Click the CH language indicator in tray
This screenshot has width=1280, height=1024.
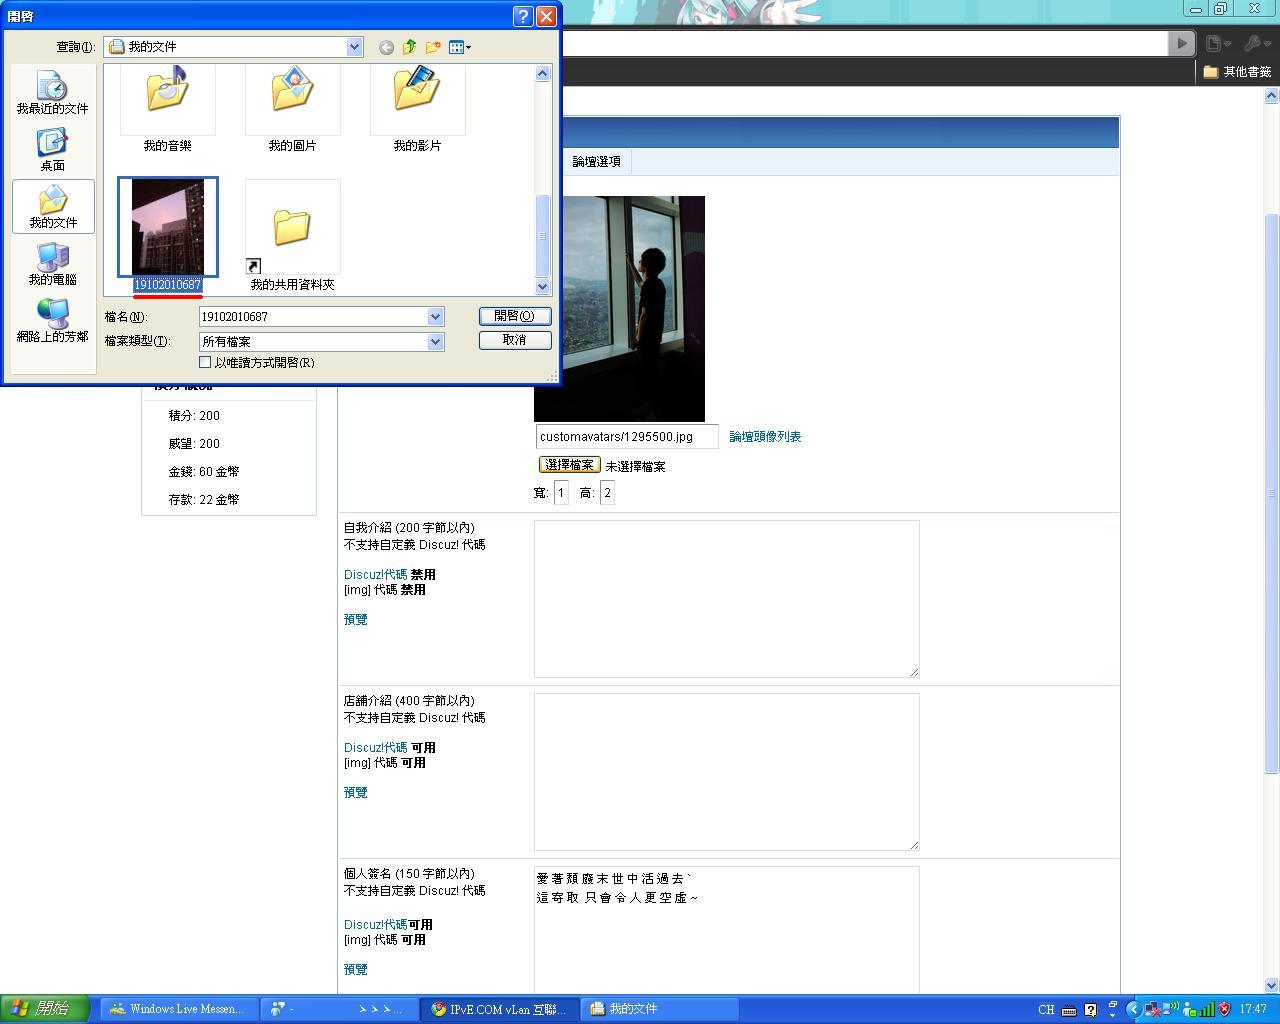pos(1046,1010)
